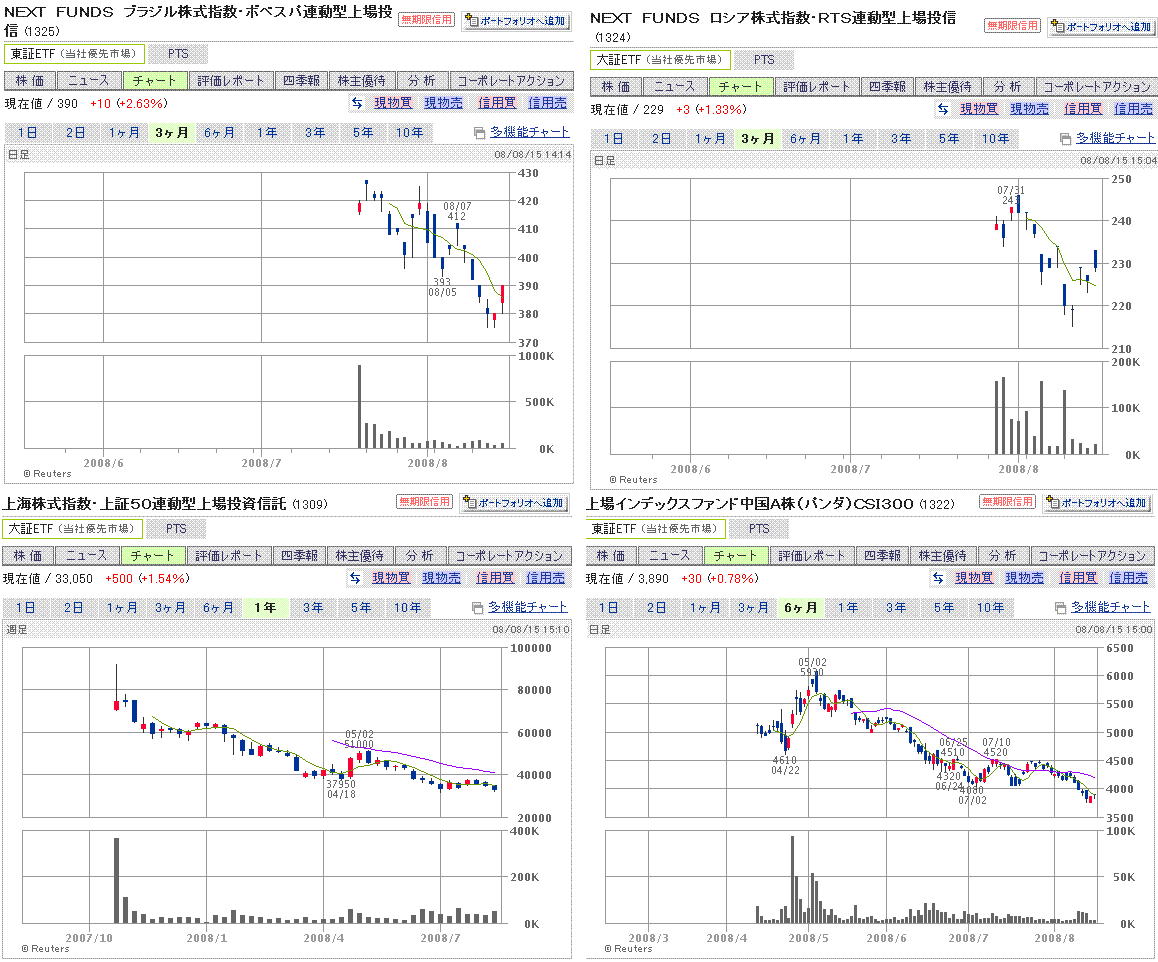This screenshot has height=962, width=1158.
Task: Open 四季報 tab in Russia ETF panel
Action: tap(887, 86)
